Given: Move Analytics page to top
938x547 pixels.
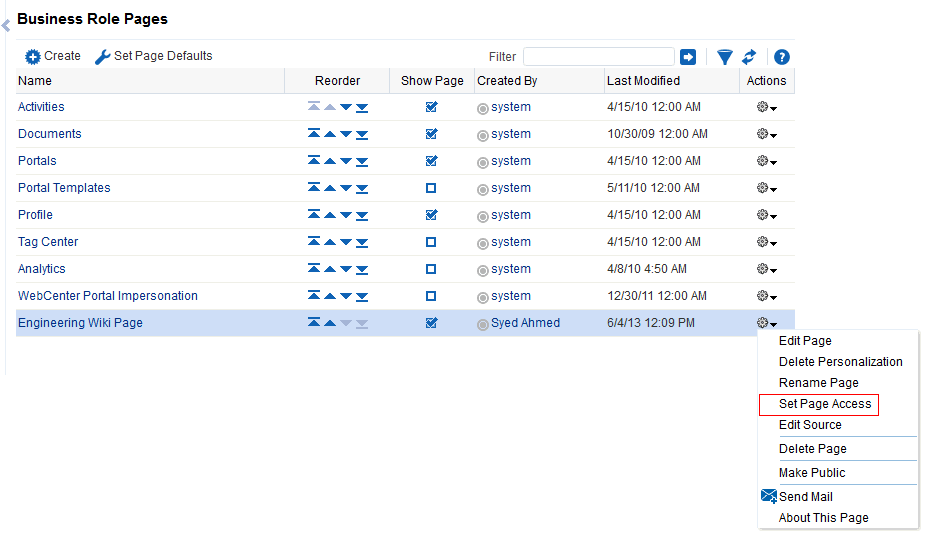Looking at the screenshot, I should [313, 268].
